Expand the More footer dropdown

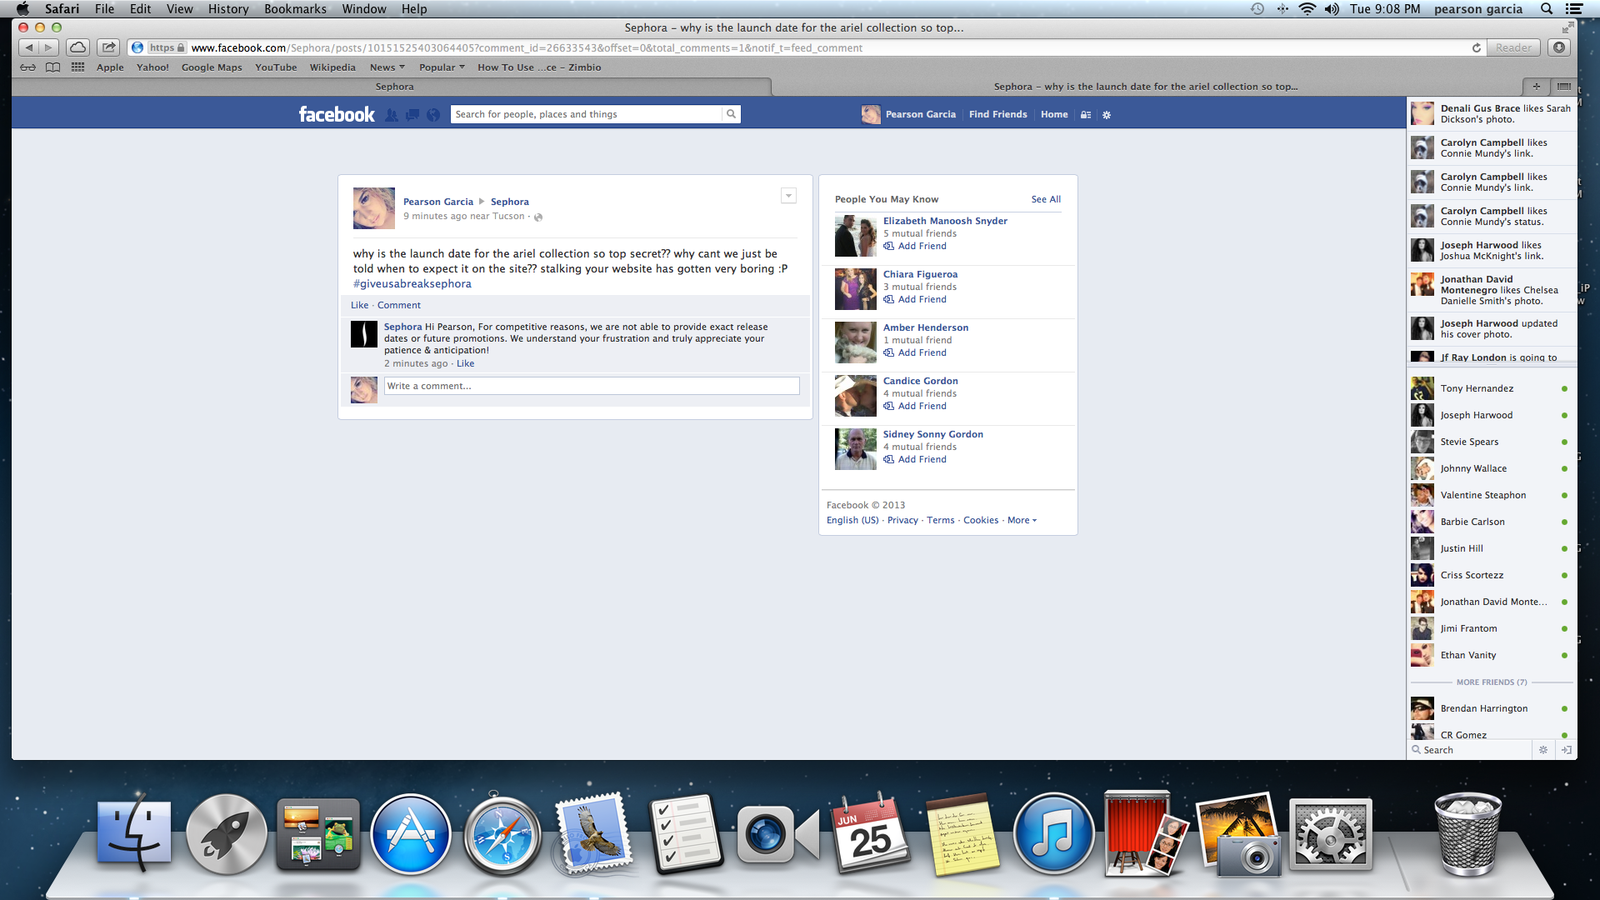(x=1022, y=520)
